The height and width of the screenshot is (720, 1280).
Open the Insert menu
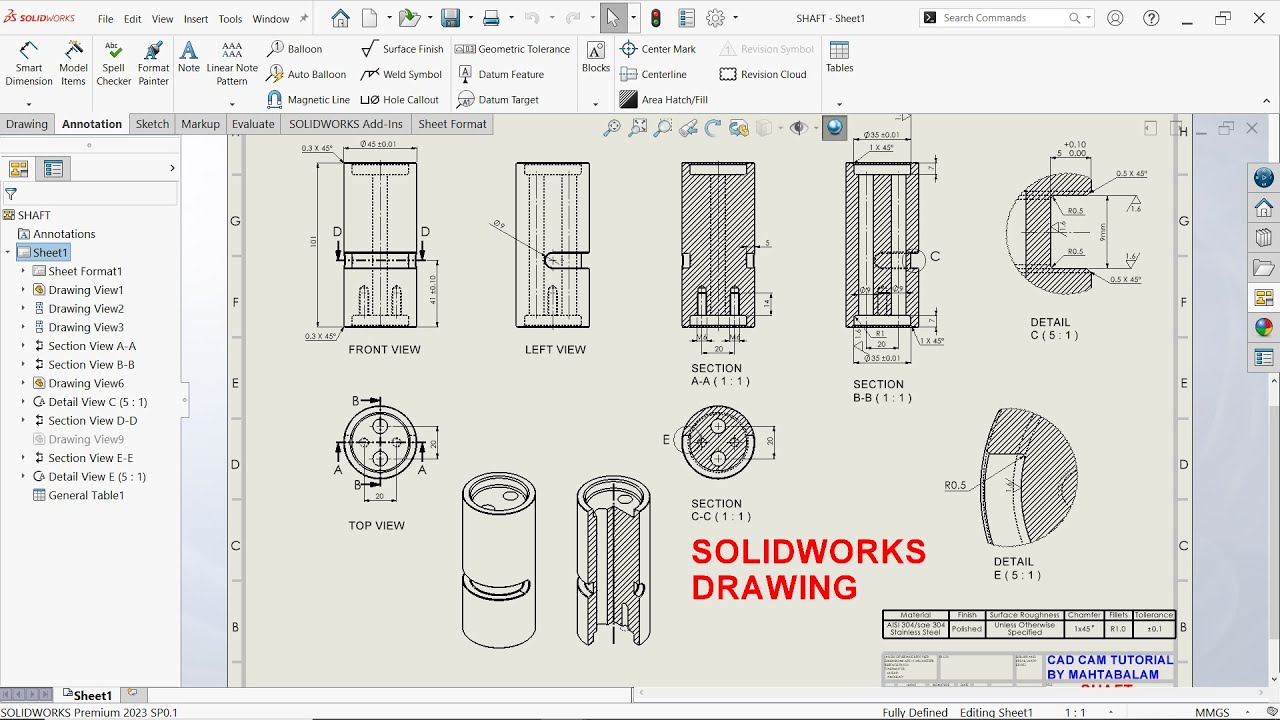pos(196,19)
